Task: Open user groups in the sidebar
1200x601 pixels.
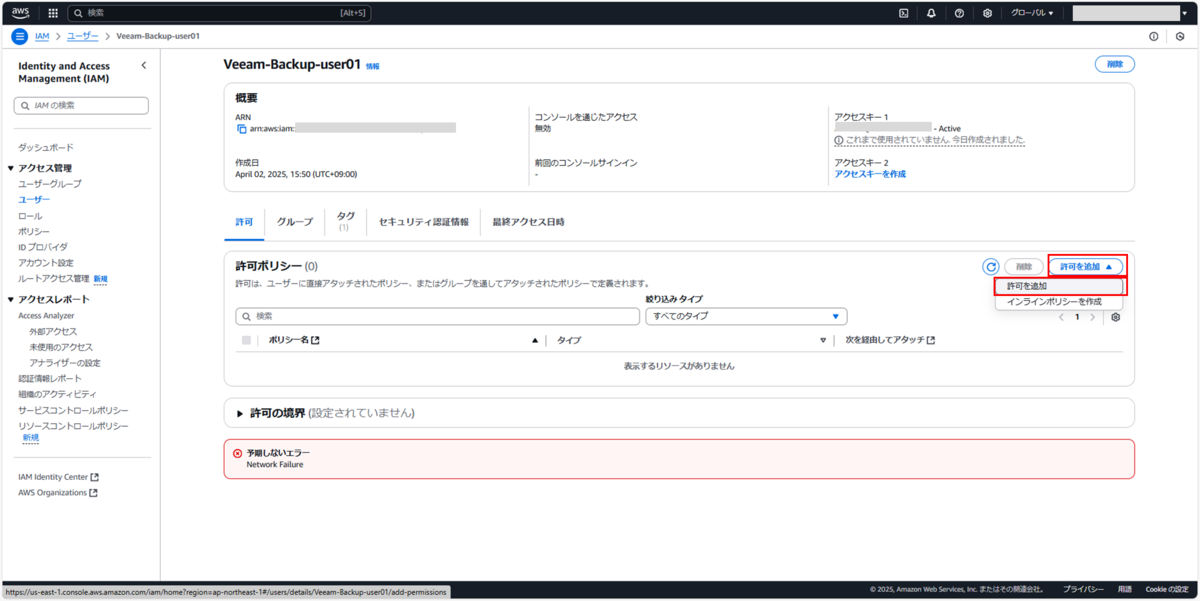Action: click(x=50, y=184)
